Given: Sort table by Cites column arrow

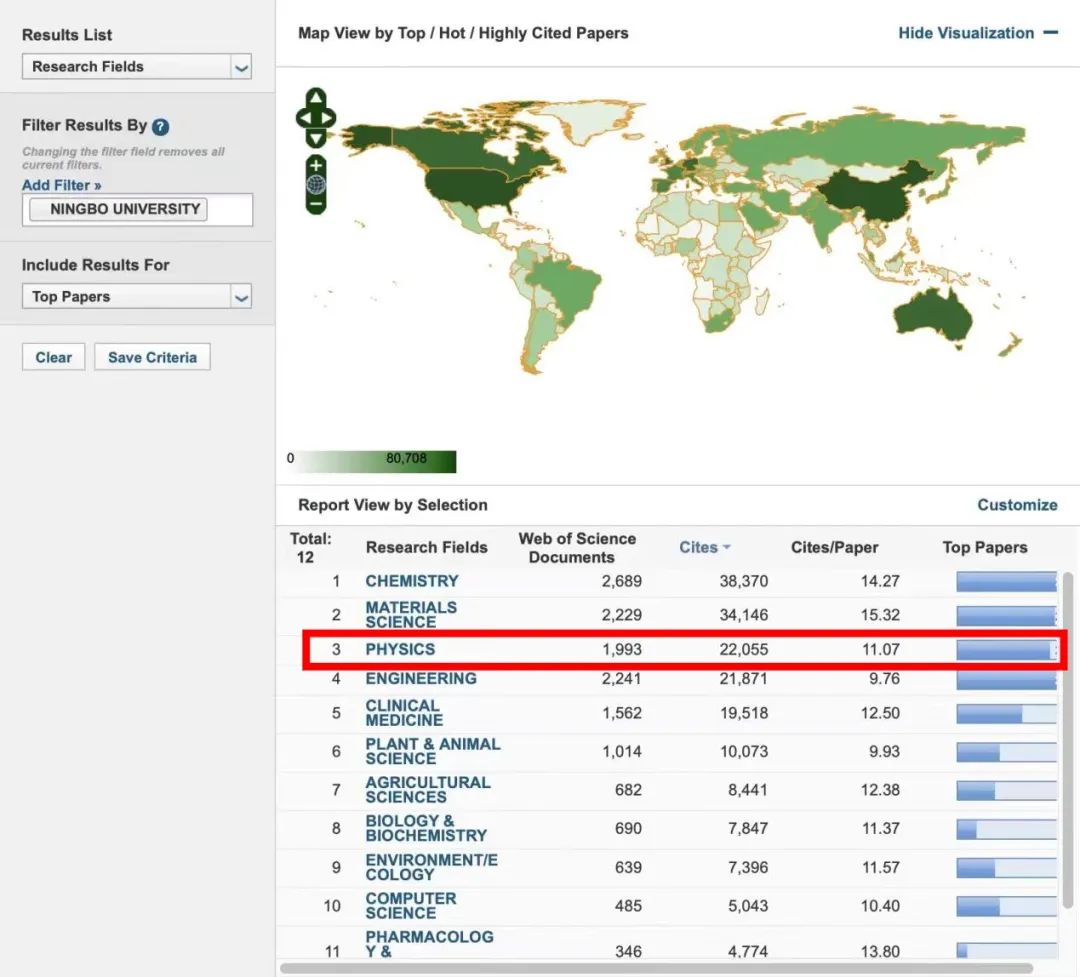Looking at the screenshot, I should [x=727, y=547].
